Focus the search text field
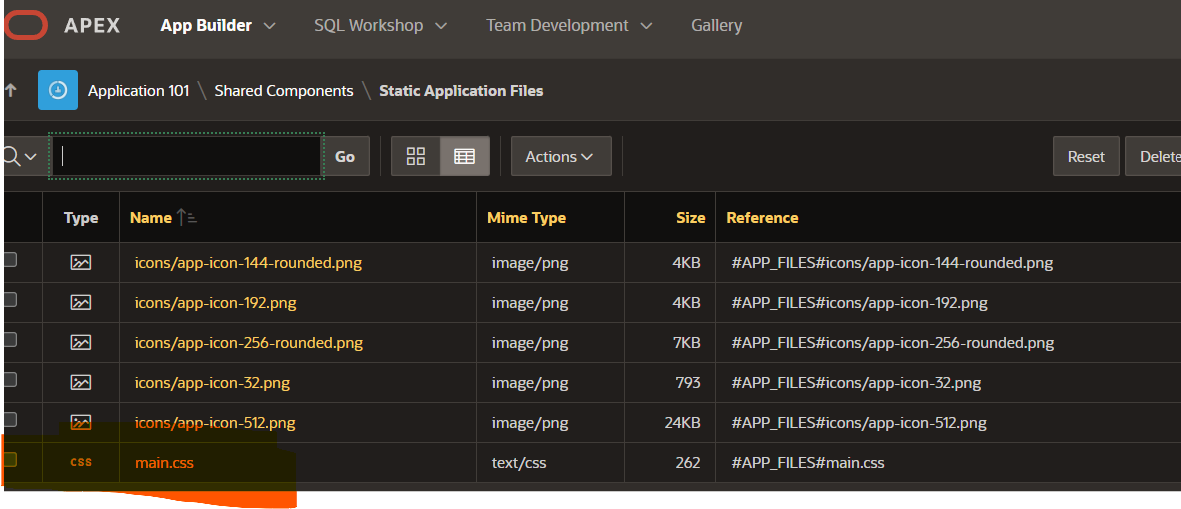Viewport: 1181px width, 509px height. (x=186, y=156)
